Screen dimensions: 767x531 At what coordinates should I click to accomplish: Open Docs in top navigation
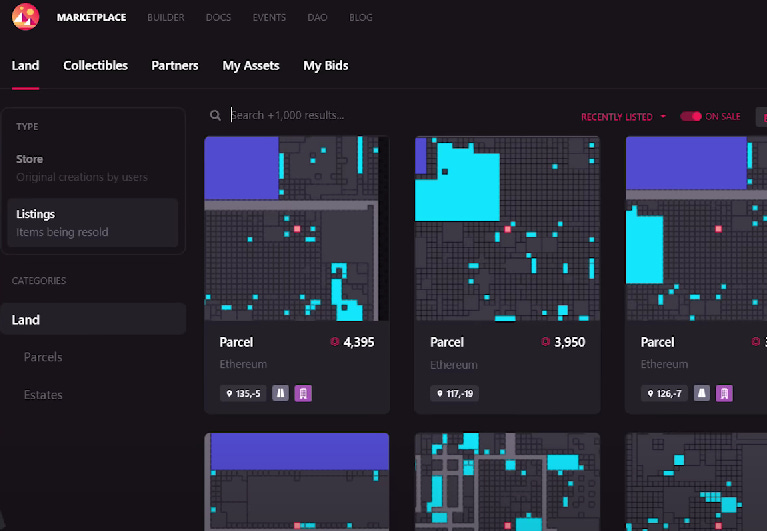click(218, 18)
